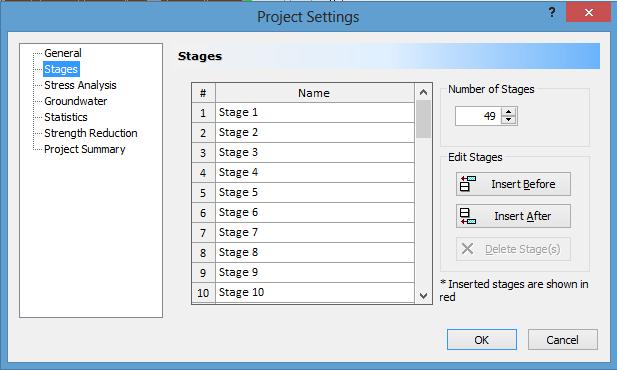This screenshot has width=617, height=370.
Task: Open the Groundwater settings page
Action: point(76,101)
